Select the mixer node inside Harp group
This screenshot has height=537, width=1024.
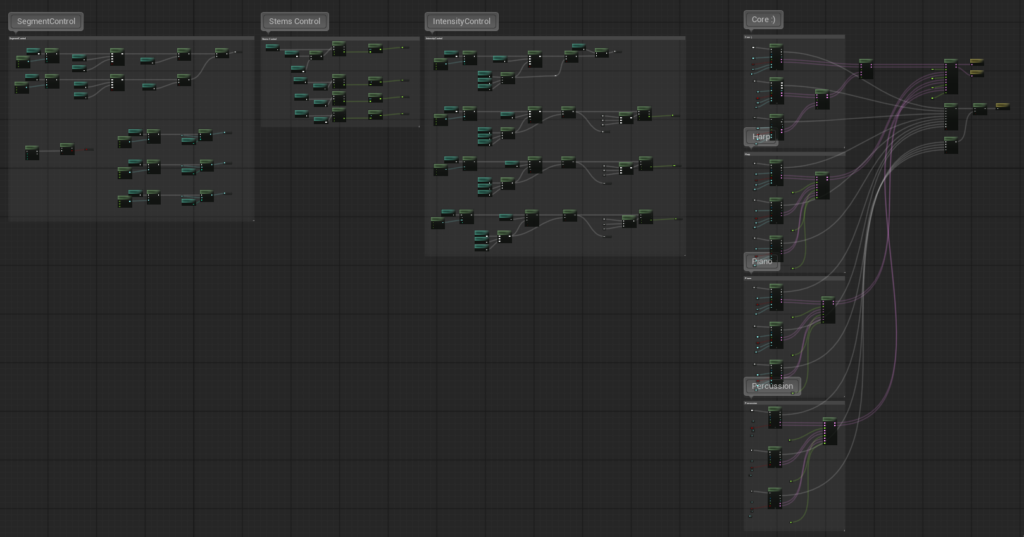point(822,186)
